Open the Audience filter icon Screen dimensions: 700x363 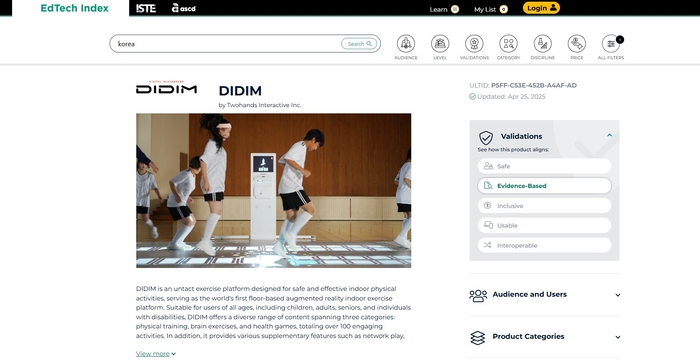pyautogui.click(x=405, y=44)
